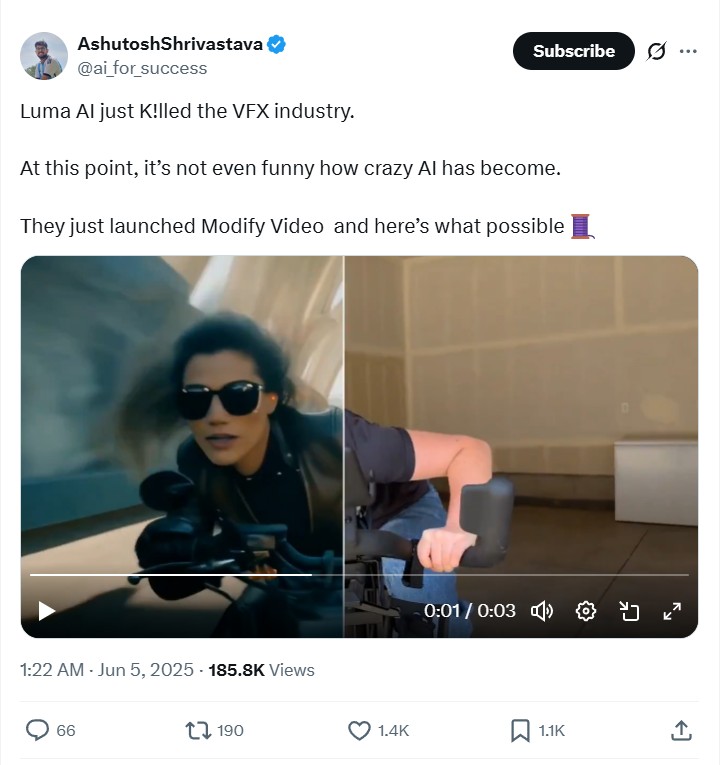Open video settings gear
This screenshot has height=765, width=726.
pos(586,610)
